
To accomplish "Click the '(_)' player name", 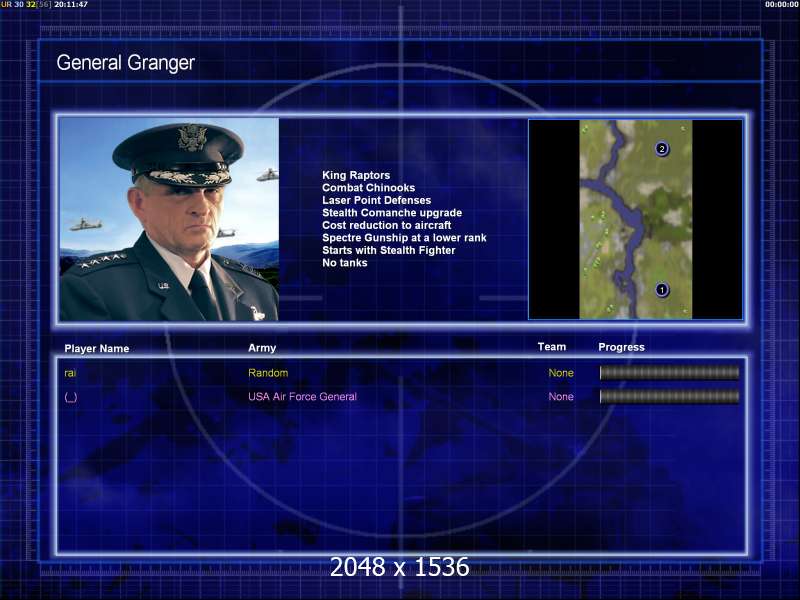I will click(x=70, y=397).
